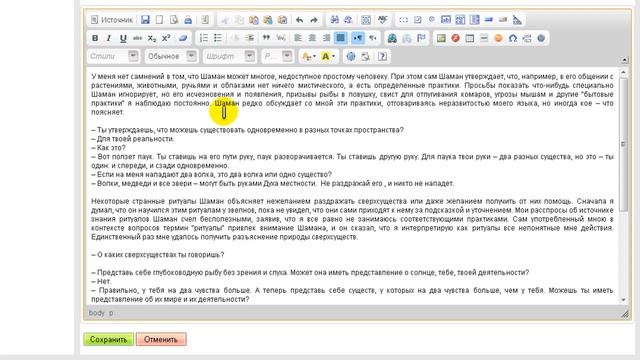The height and width of the screenshot is (360, 640).
Task: Set left-to-right text direction
Action: click(358, 38)
